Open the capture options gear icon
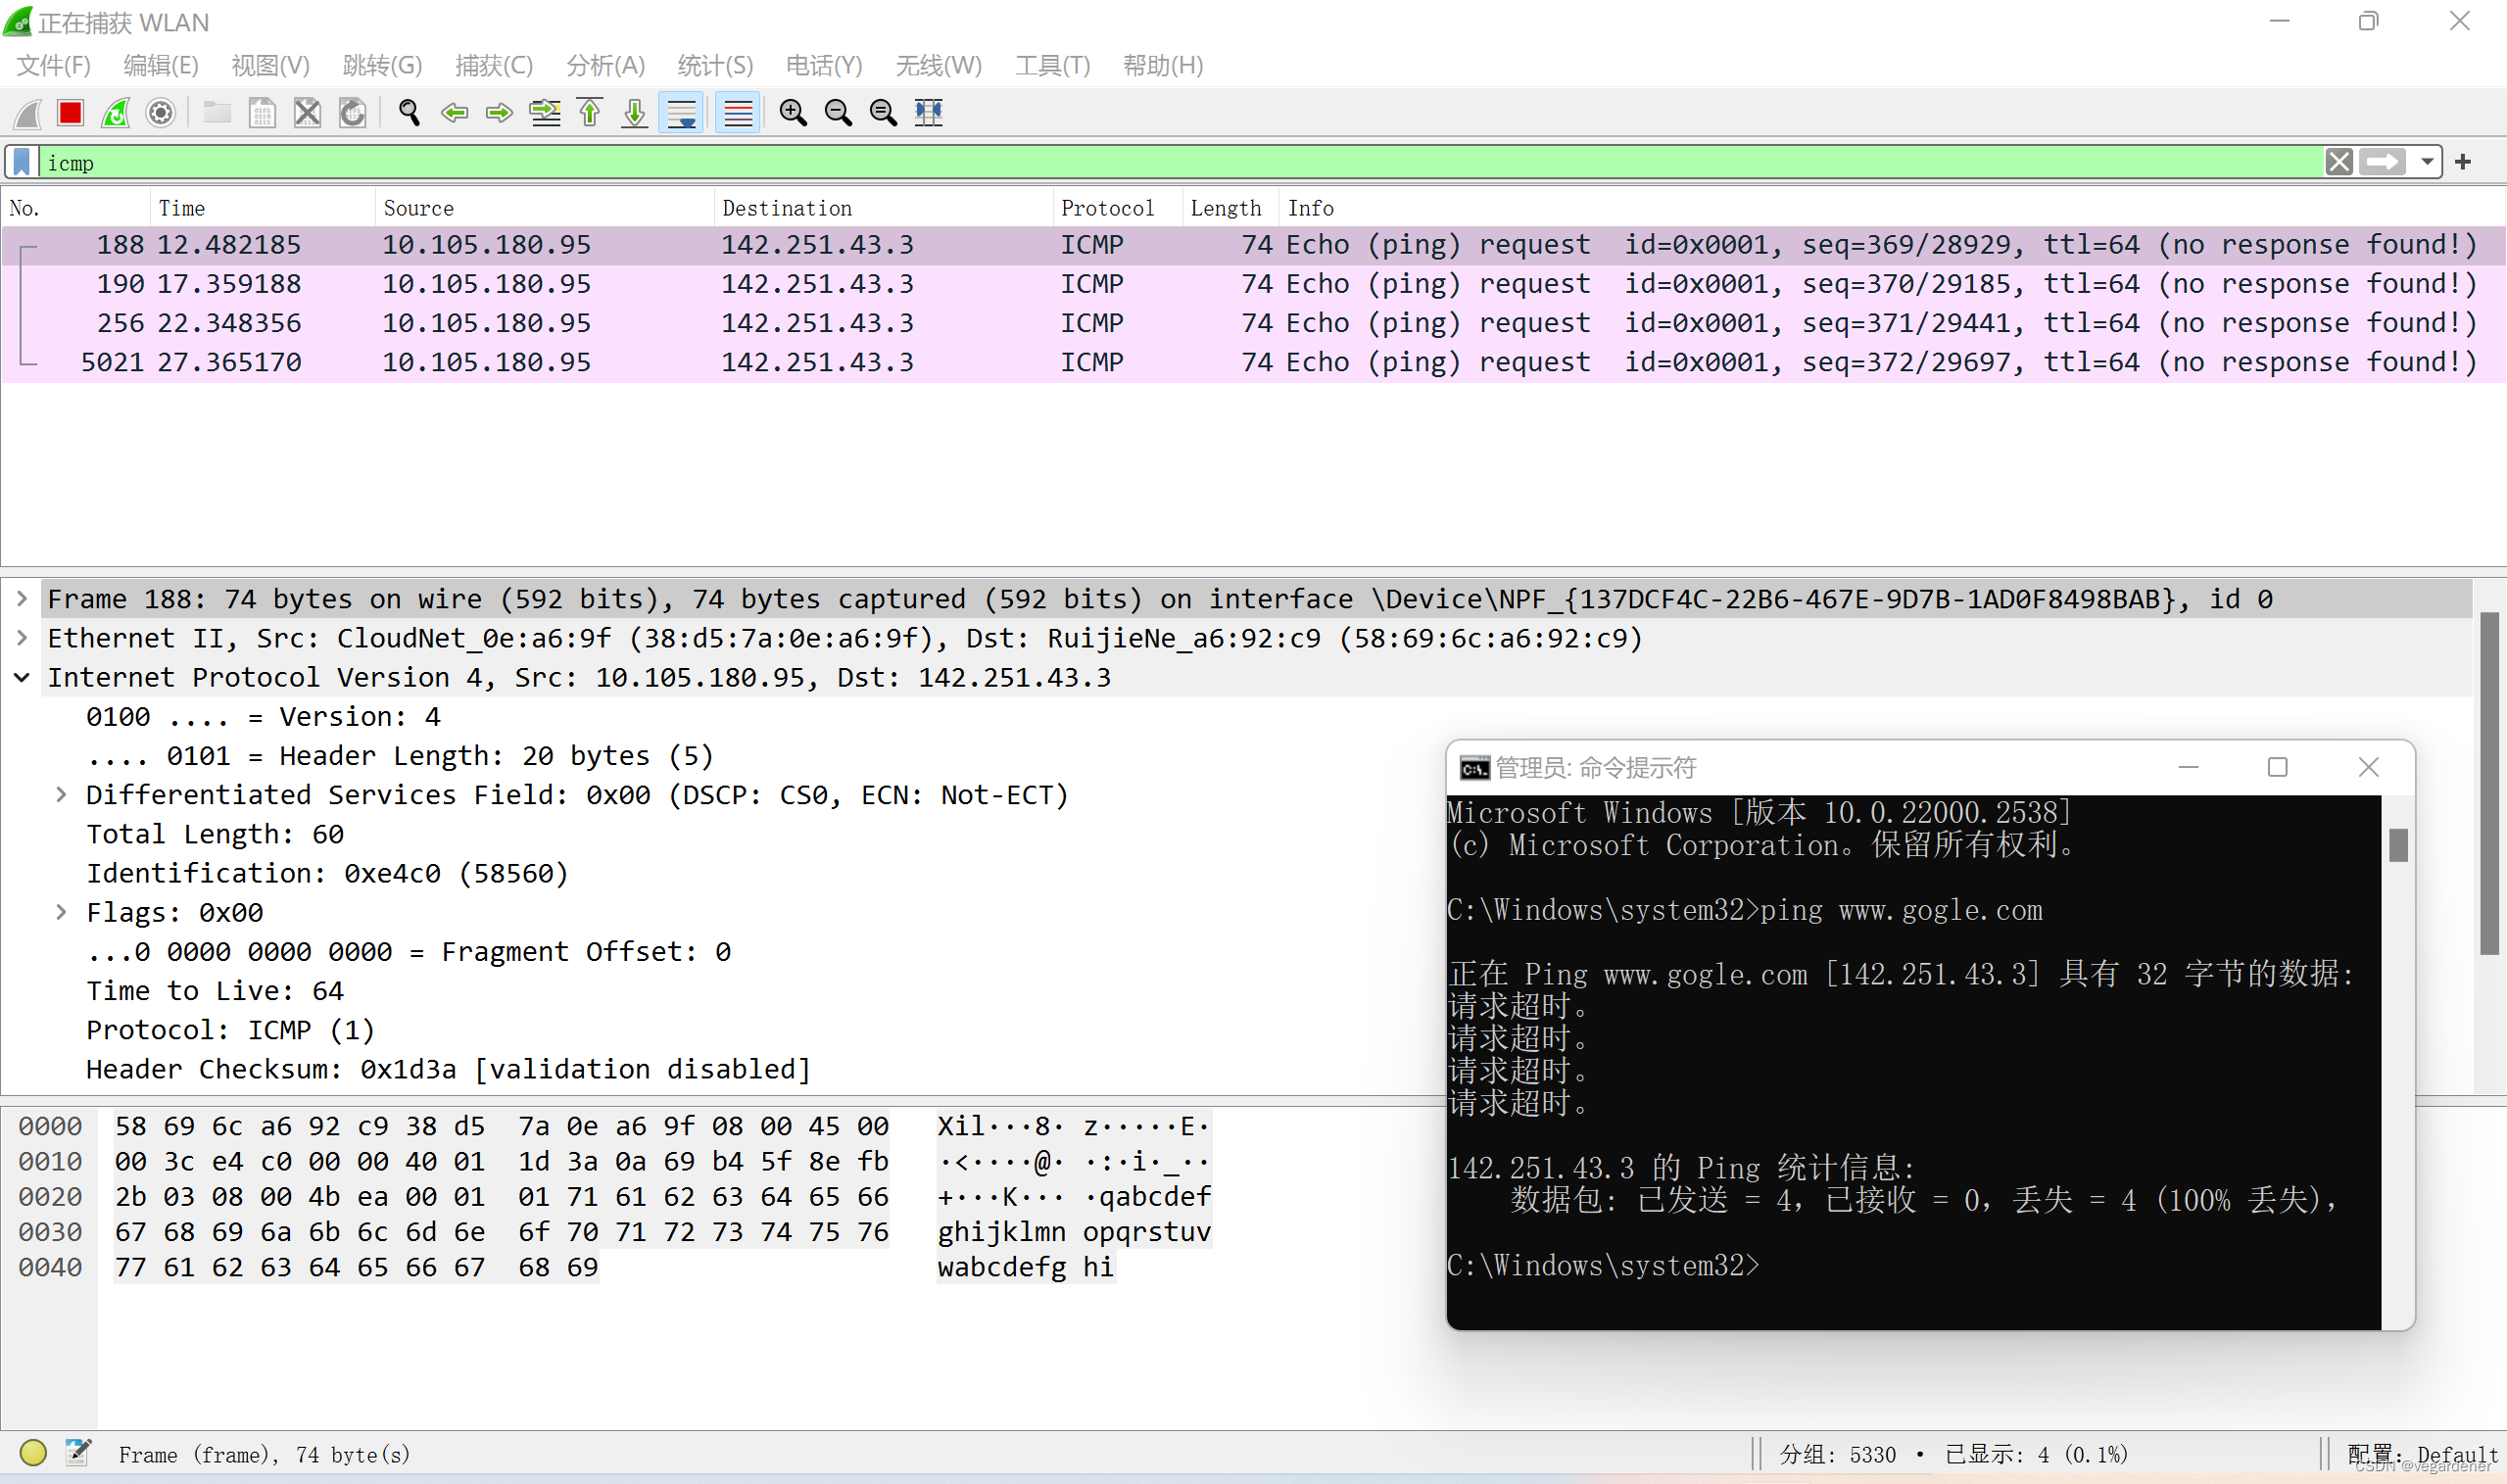 tap(161, 113)
